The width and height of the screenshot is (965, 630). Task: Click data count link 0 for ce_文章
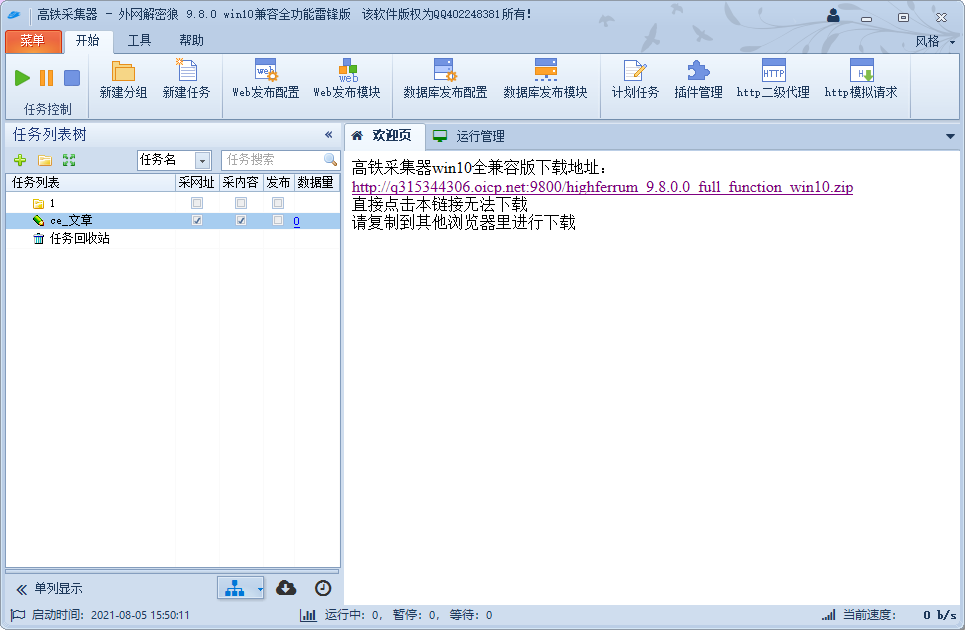[297, 221]
